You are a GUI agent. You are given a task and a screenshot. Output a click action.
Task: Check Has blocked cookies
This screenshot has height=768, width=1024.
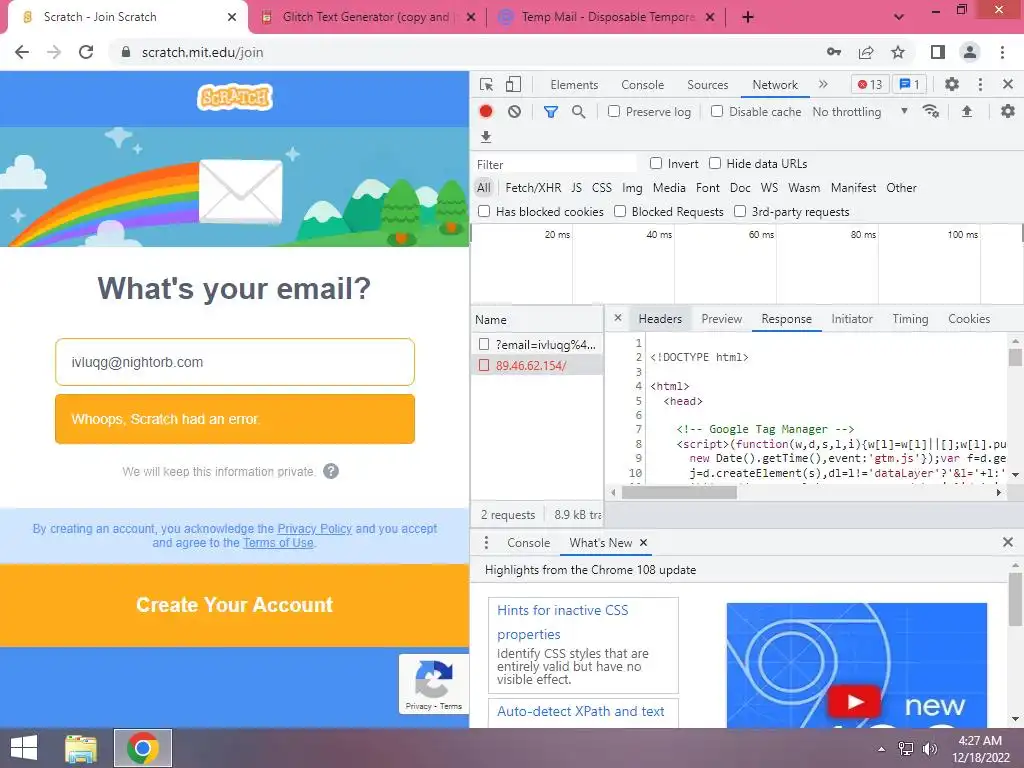pyautogui.click(x=484, y=211)
